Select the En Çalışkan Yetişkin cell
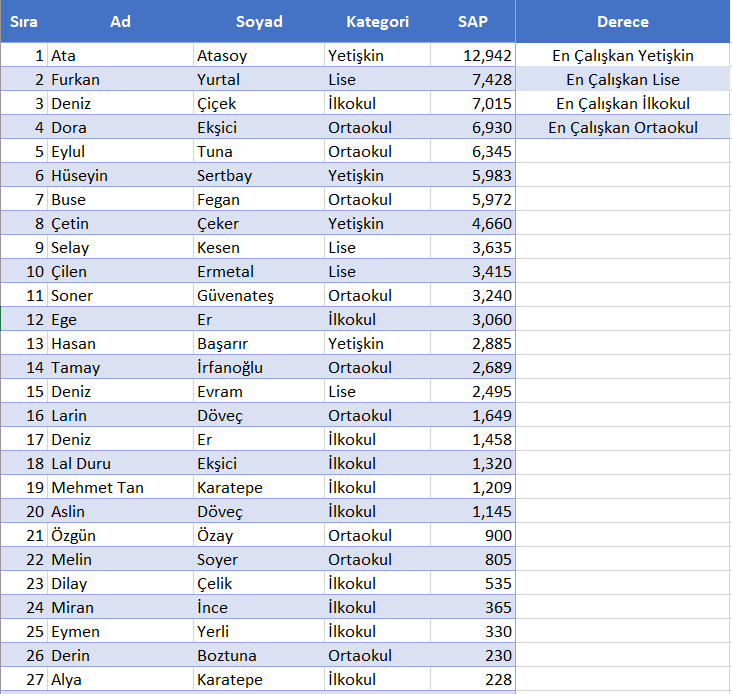 622,56
